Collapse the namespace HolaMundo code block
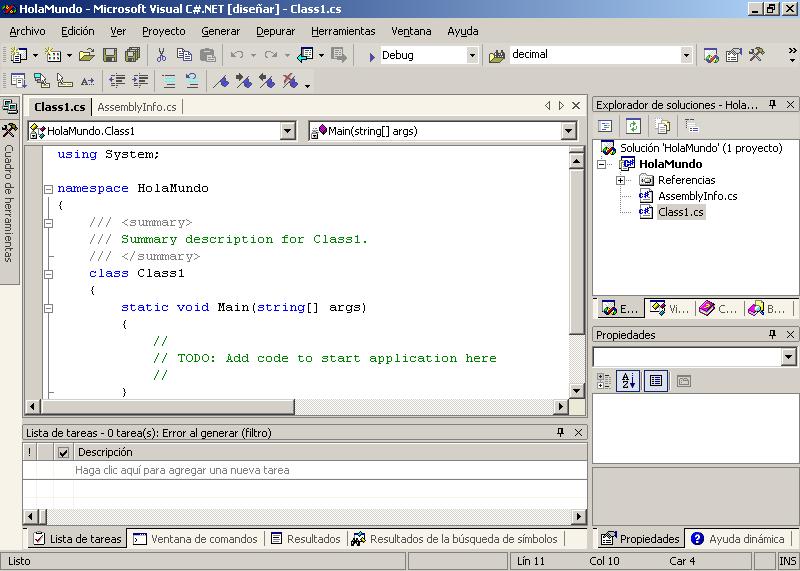This screenshot has width=800, height=571. coord(48,189)
